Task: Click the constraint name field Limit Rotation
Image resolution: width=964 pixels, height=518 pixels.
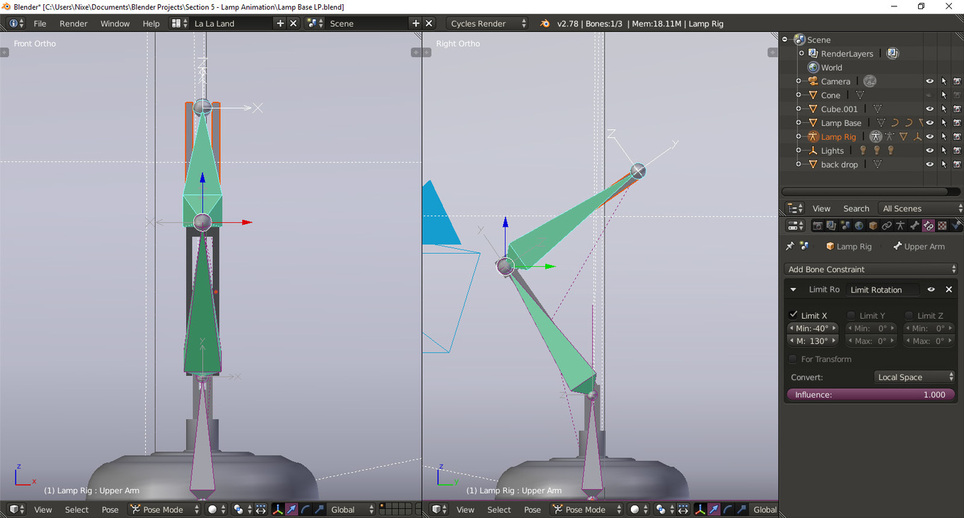Action: pos(883,289)
